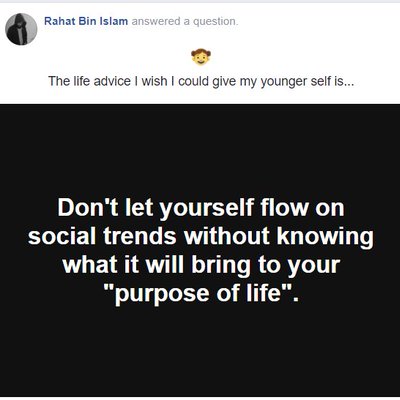This screenshot has height=400, width=400.
Task: Open Rahat Bin Islam's profile picture
Action: pyautogui.click(x=21, y=29)
